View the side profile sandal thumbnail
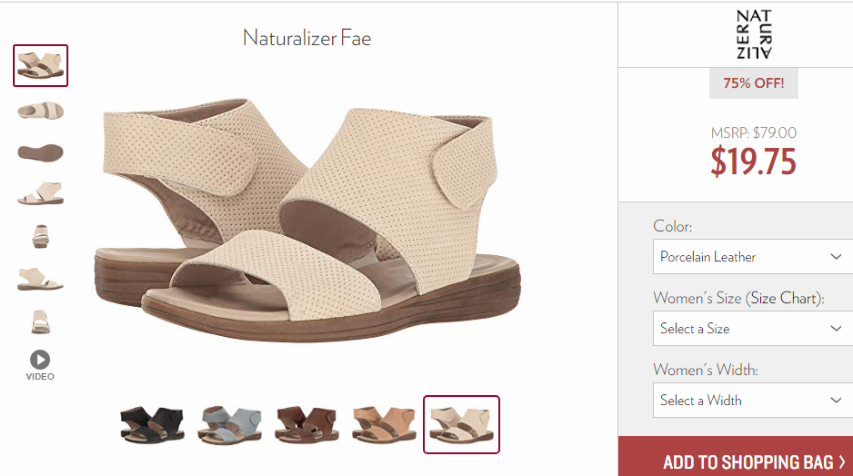 [x=40, y=194]
